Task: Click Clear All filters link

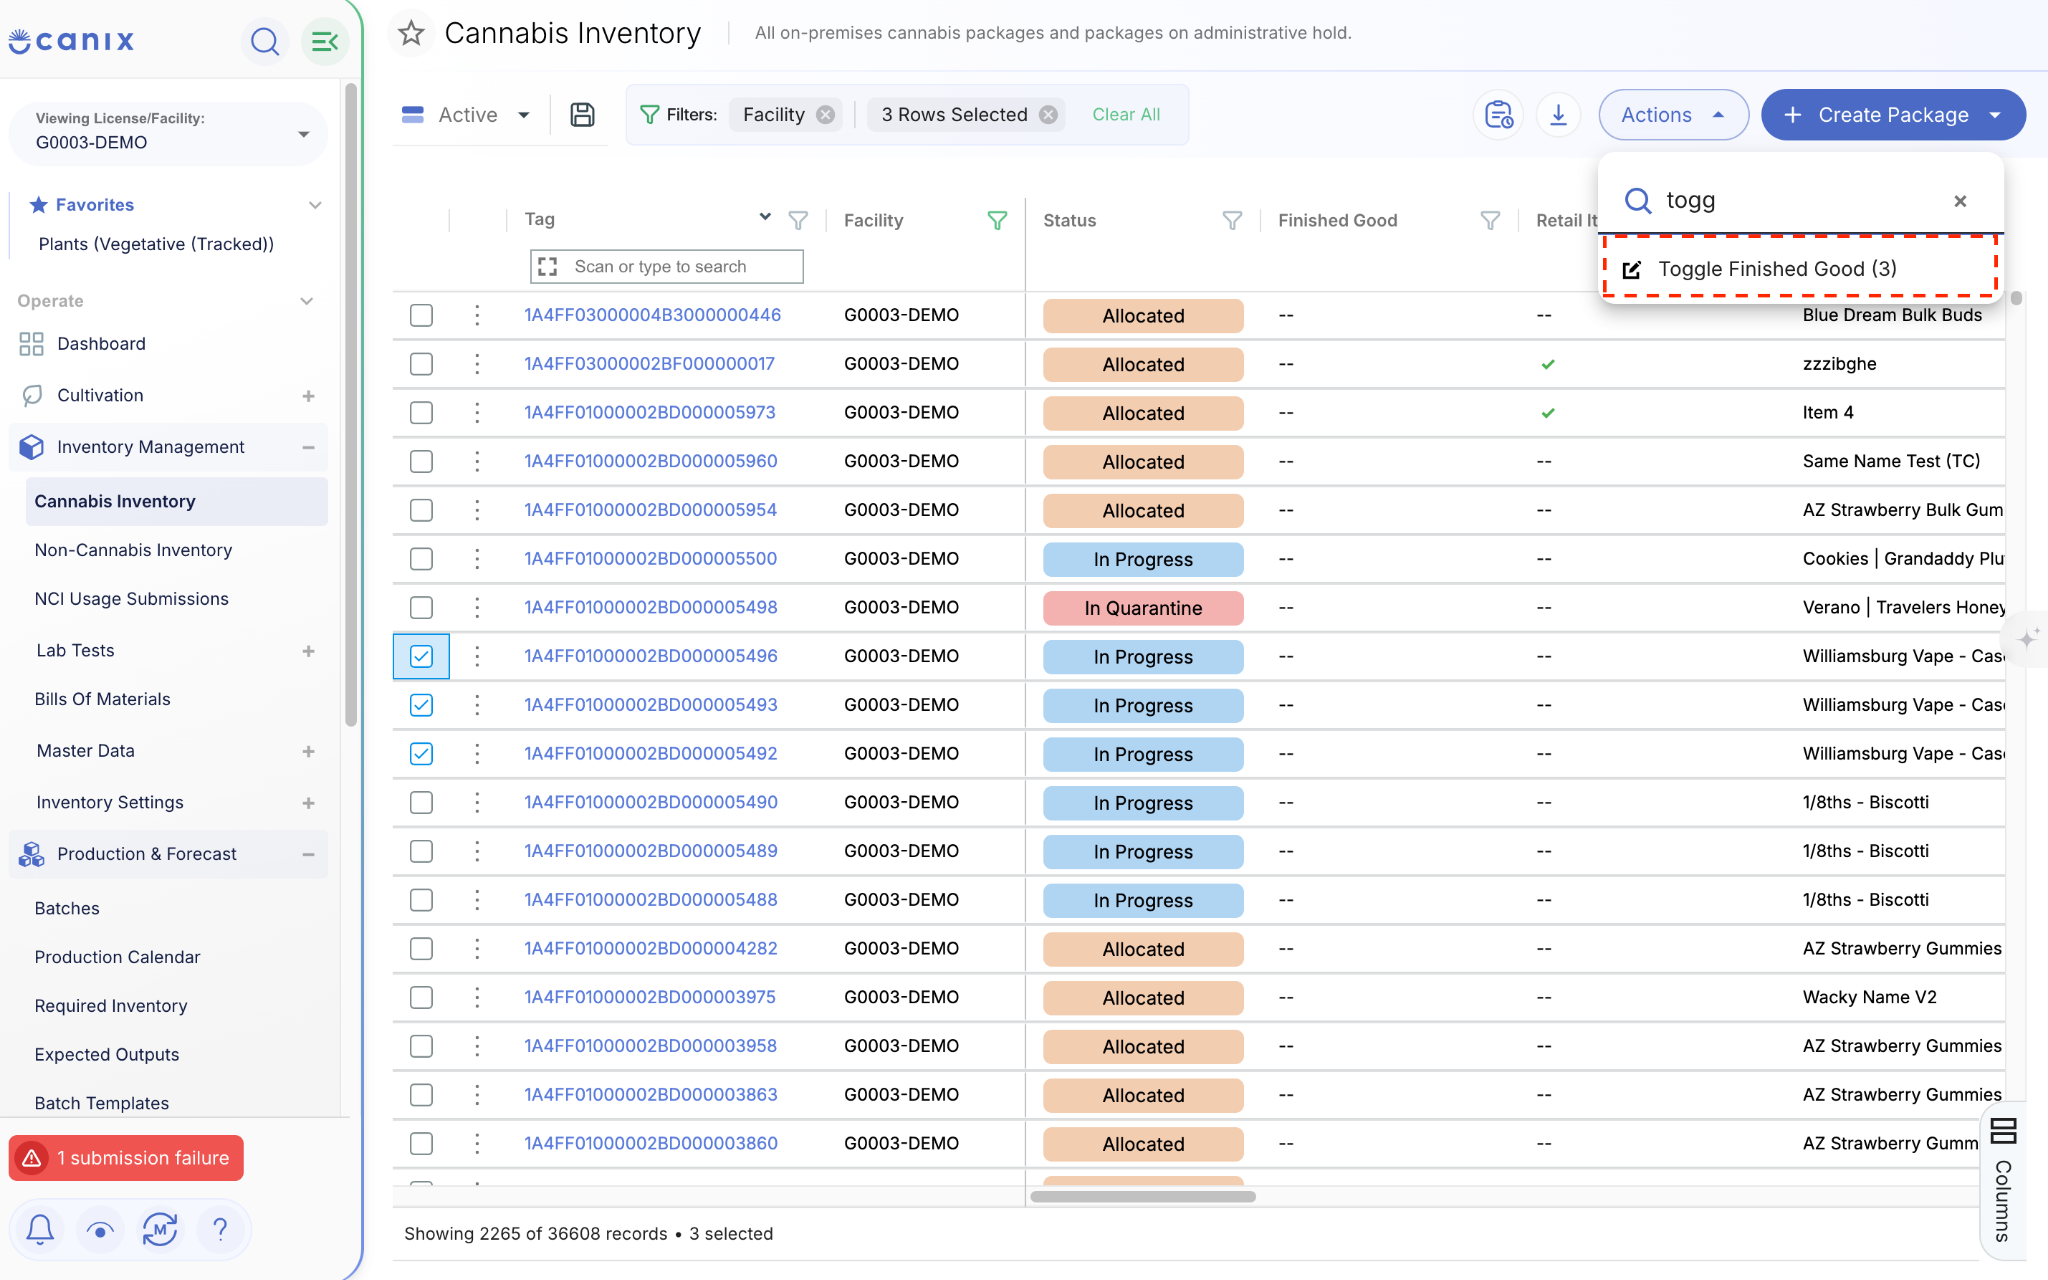Action: click(x=1126, y=115)
